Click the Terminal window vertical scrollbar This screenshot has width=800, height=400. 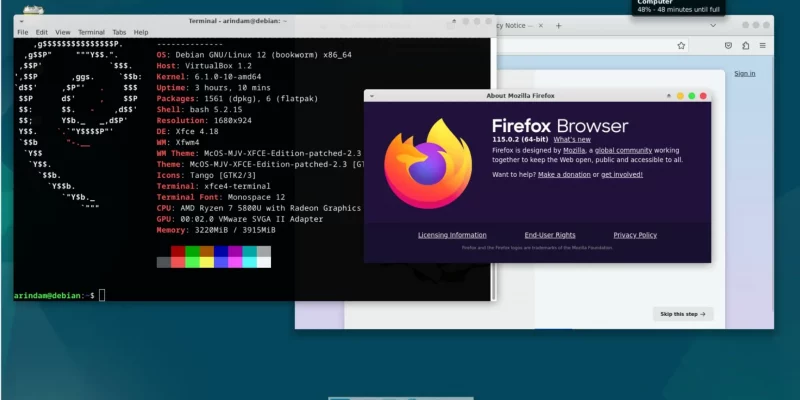493,168
